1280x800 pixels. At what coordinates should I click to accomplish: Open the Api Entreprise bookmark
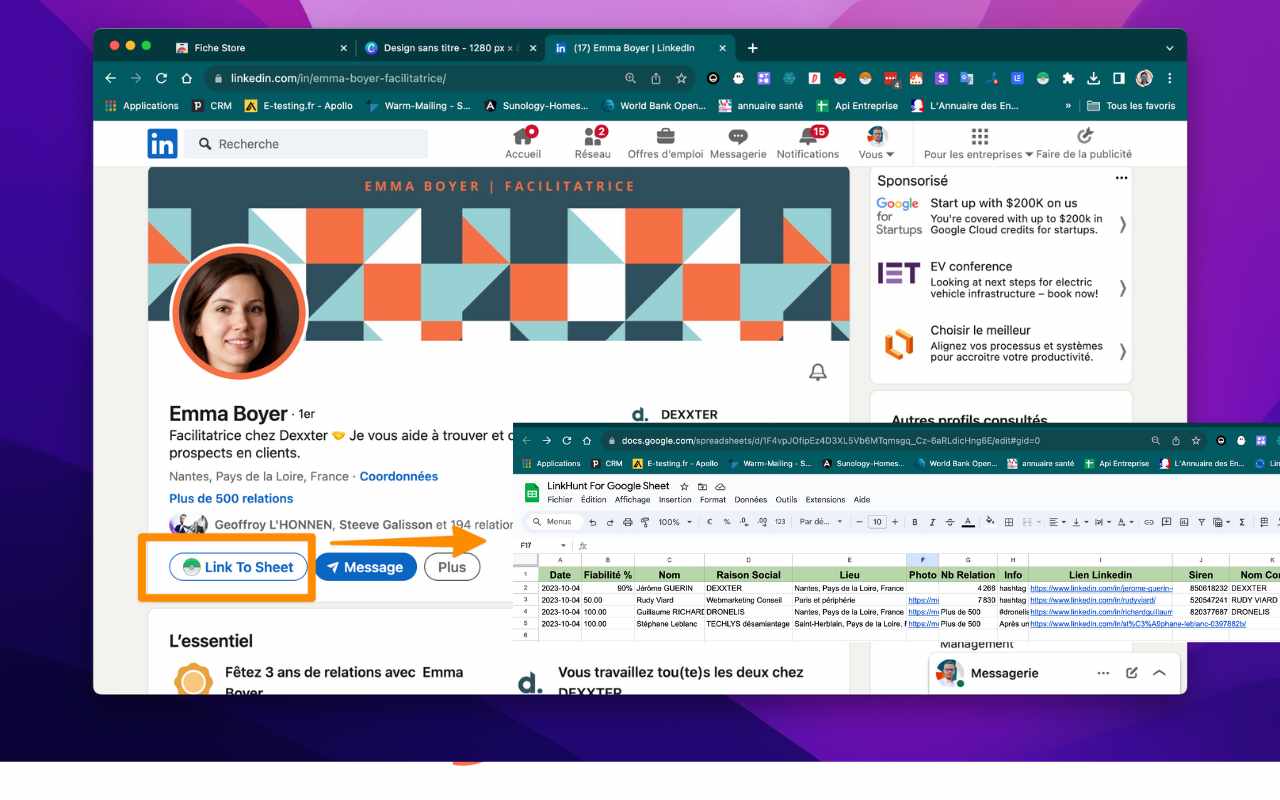pos(857,105)
